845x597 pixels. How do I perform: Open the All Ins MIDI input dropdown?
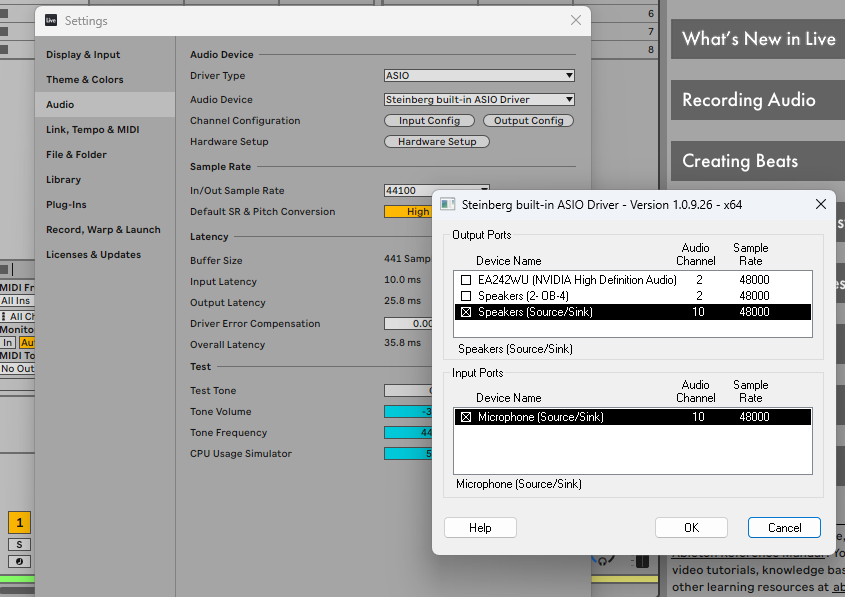tap(17, 301)
